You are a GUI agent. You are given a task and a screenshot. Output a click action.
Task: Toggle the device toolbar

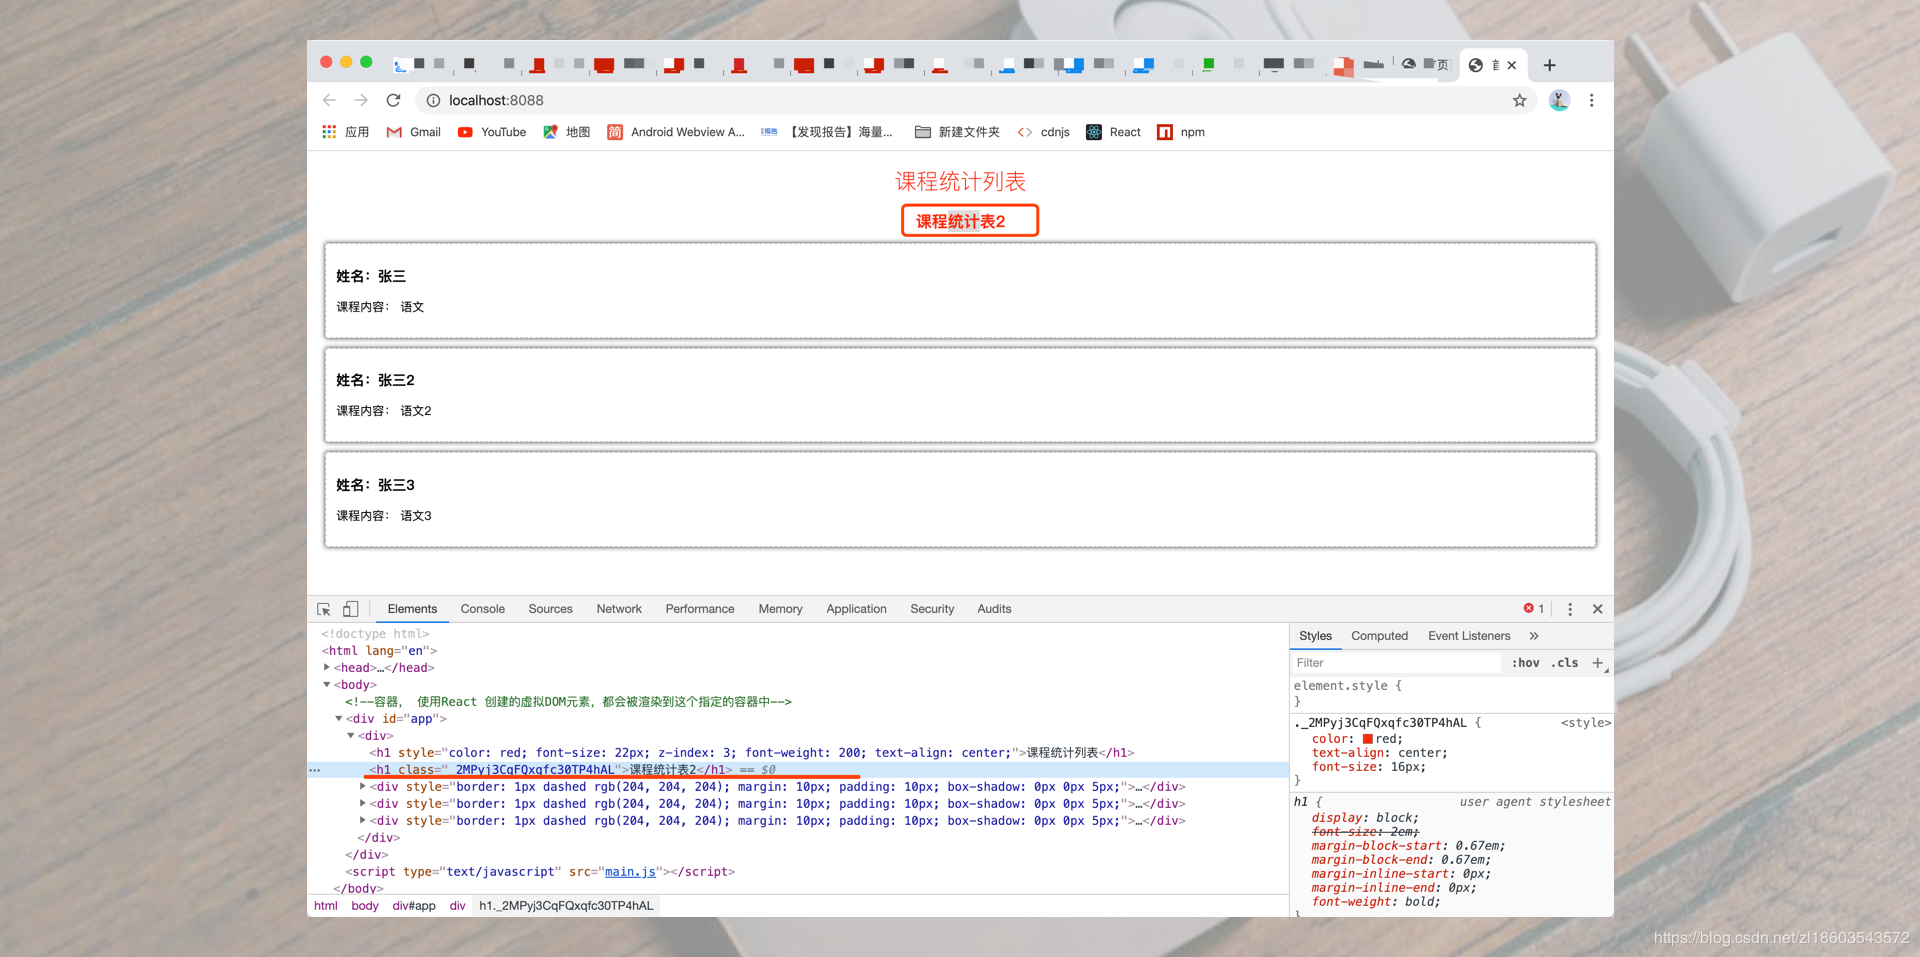[x=351, y=609]
